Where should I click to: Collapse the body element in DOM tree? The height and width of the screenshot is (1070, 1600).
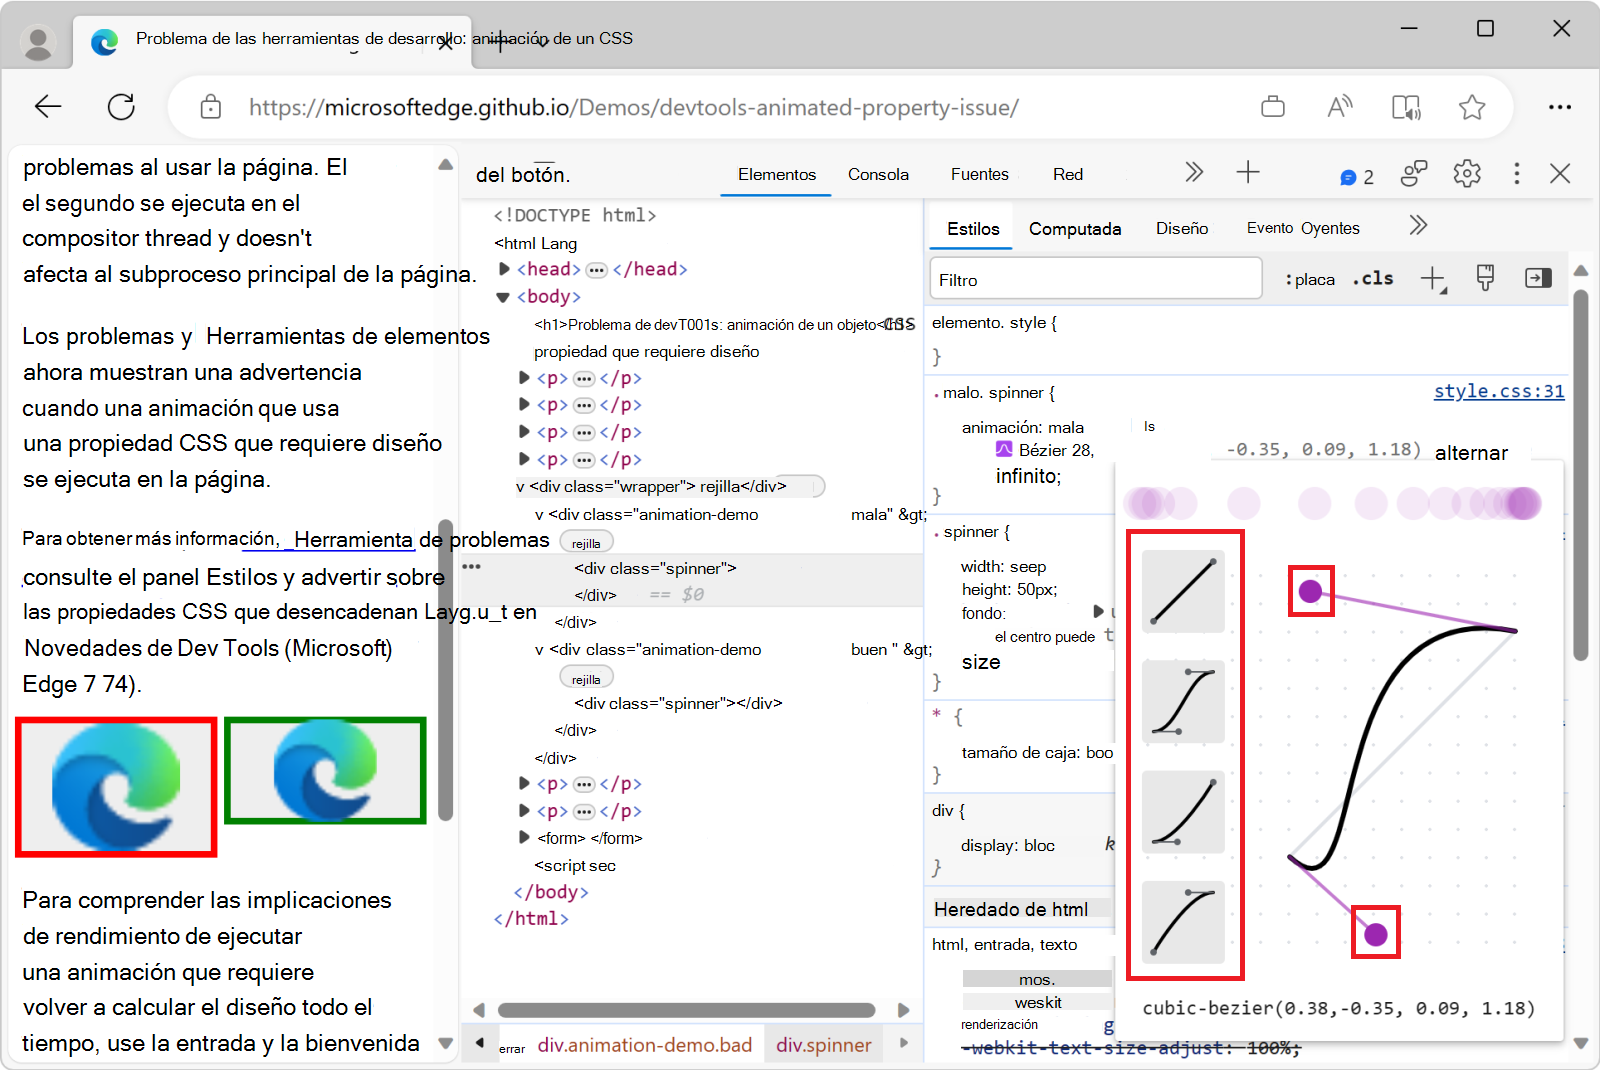tap(501, 296)
